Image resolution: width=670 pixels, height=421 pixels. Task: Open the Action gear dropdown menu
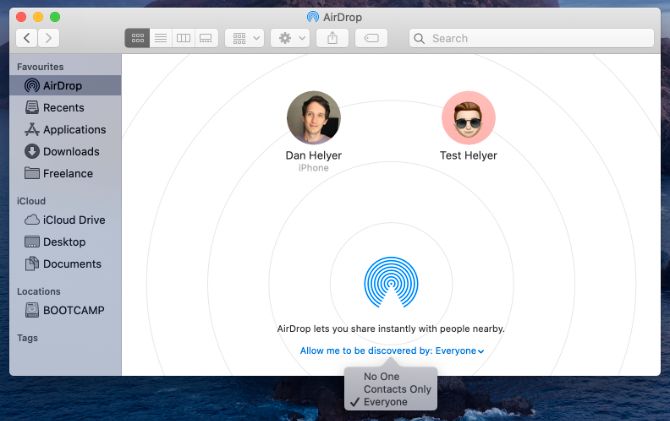pyautogui.click(x=290, y=38)
